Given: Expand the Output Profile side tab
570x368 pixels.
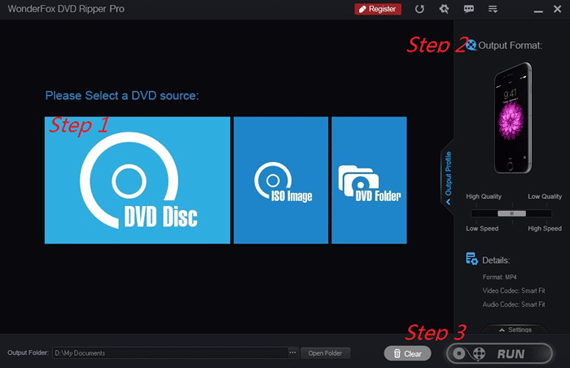Looking at the screenshot, I should point(448,177).
